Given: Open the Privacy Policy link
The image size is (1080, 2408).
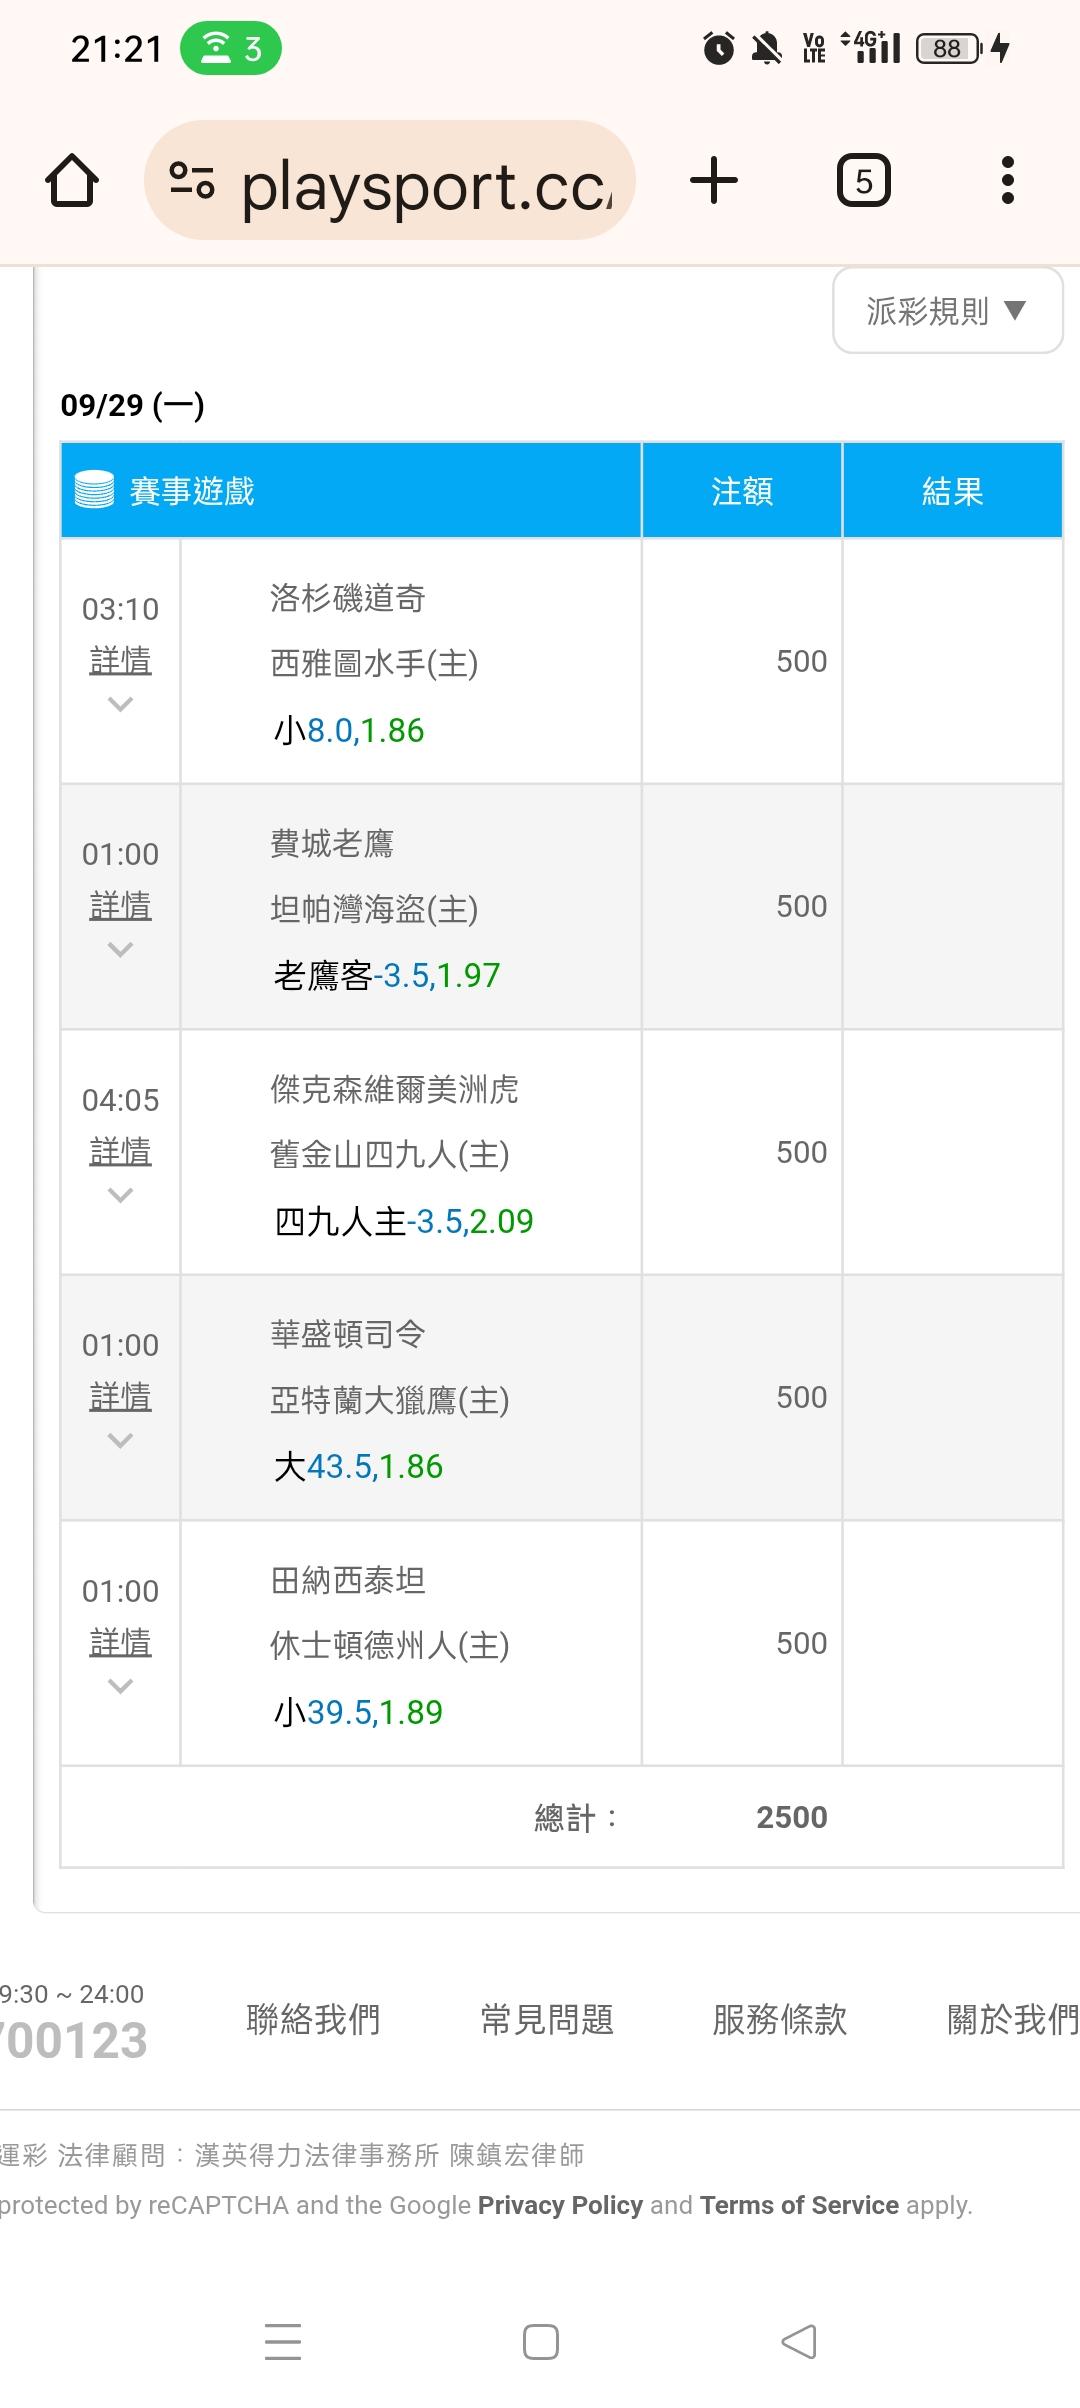Looking at the screenshot, I should pos(560,2206).
